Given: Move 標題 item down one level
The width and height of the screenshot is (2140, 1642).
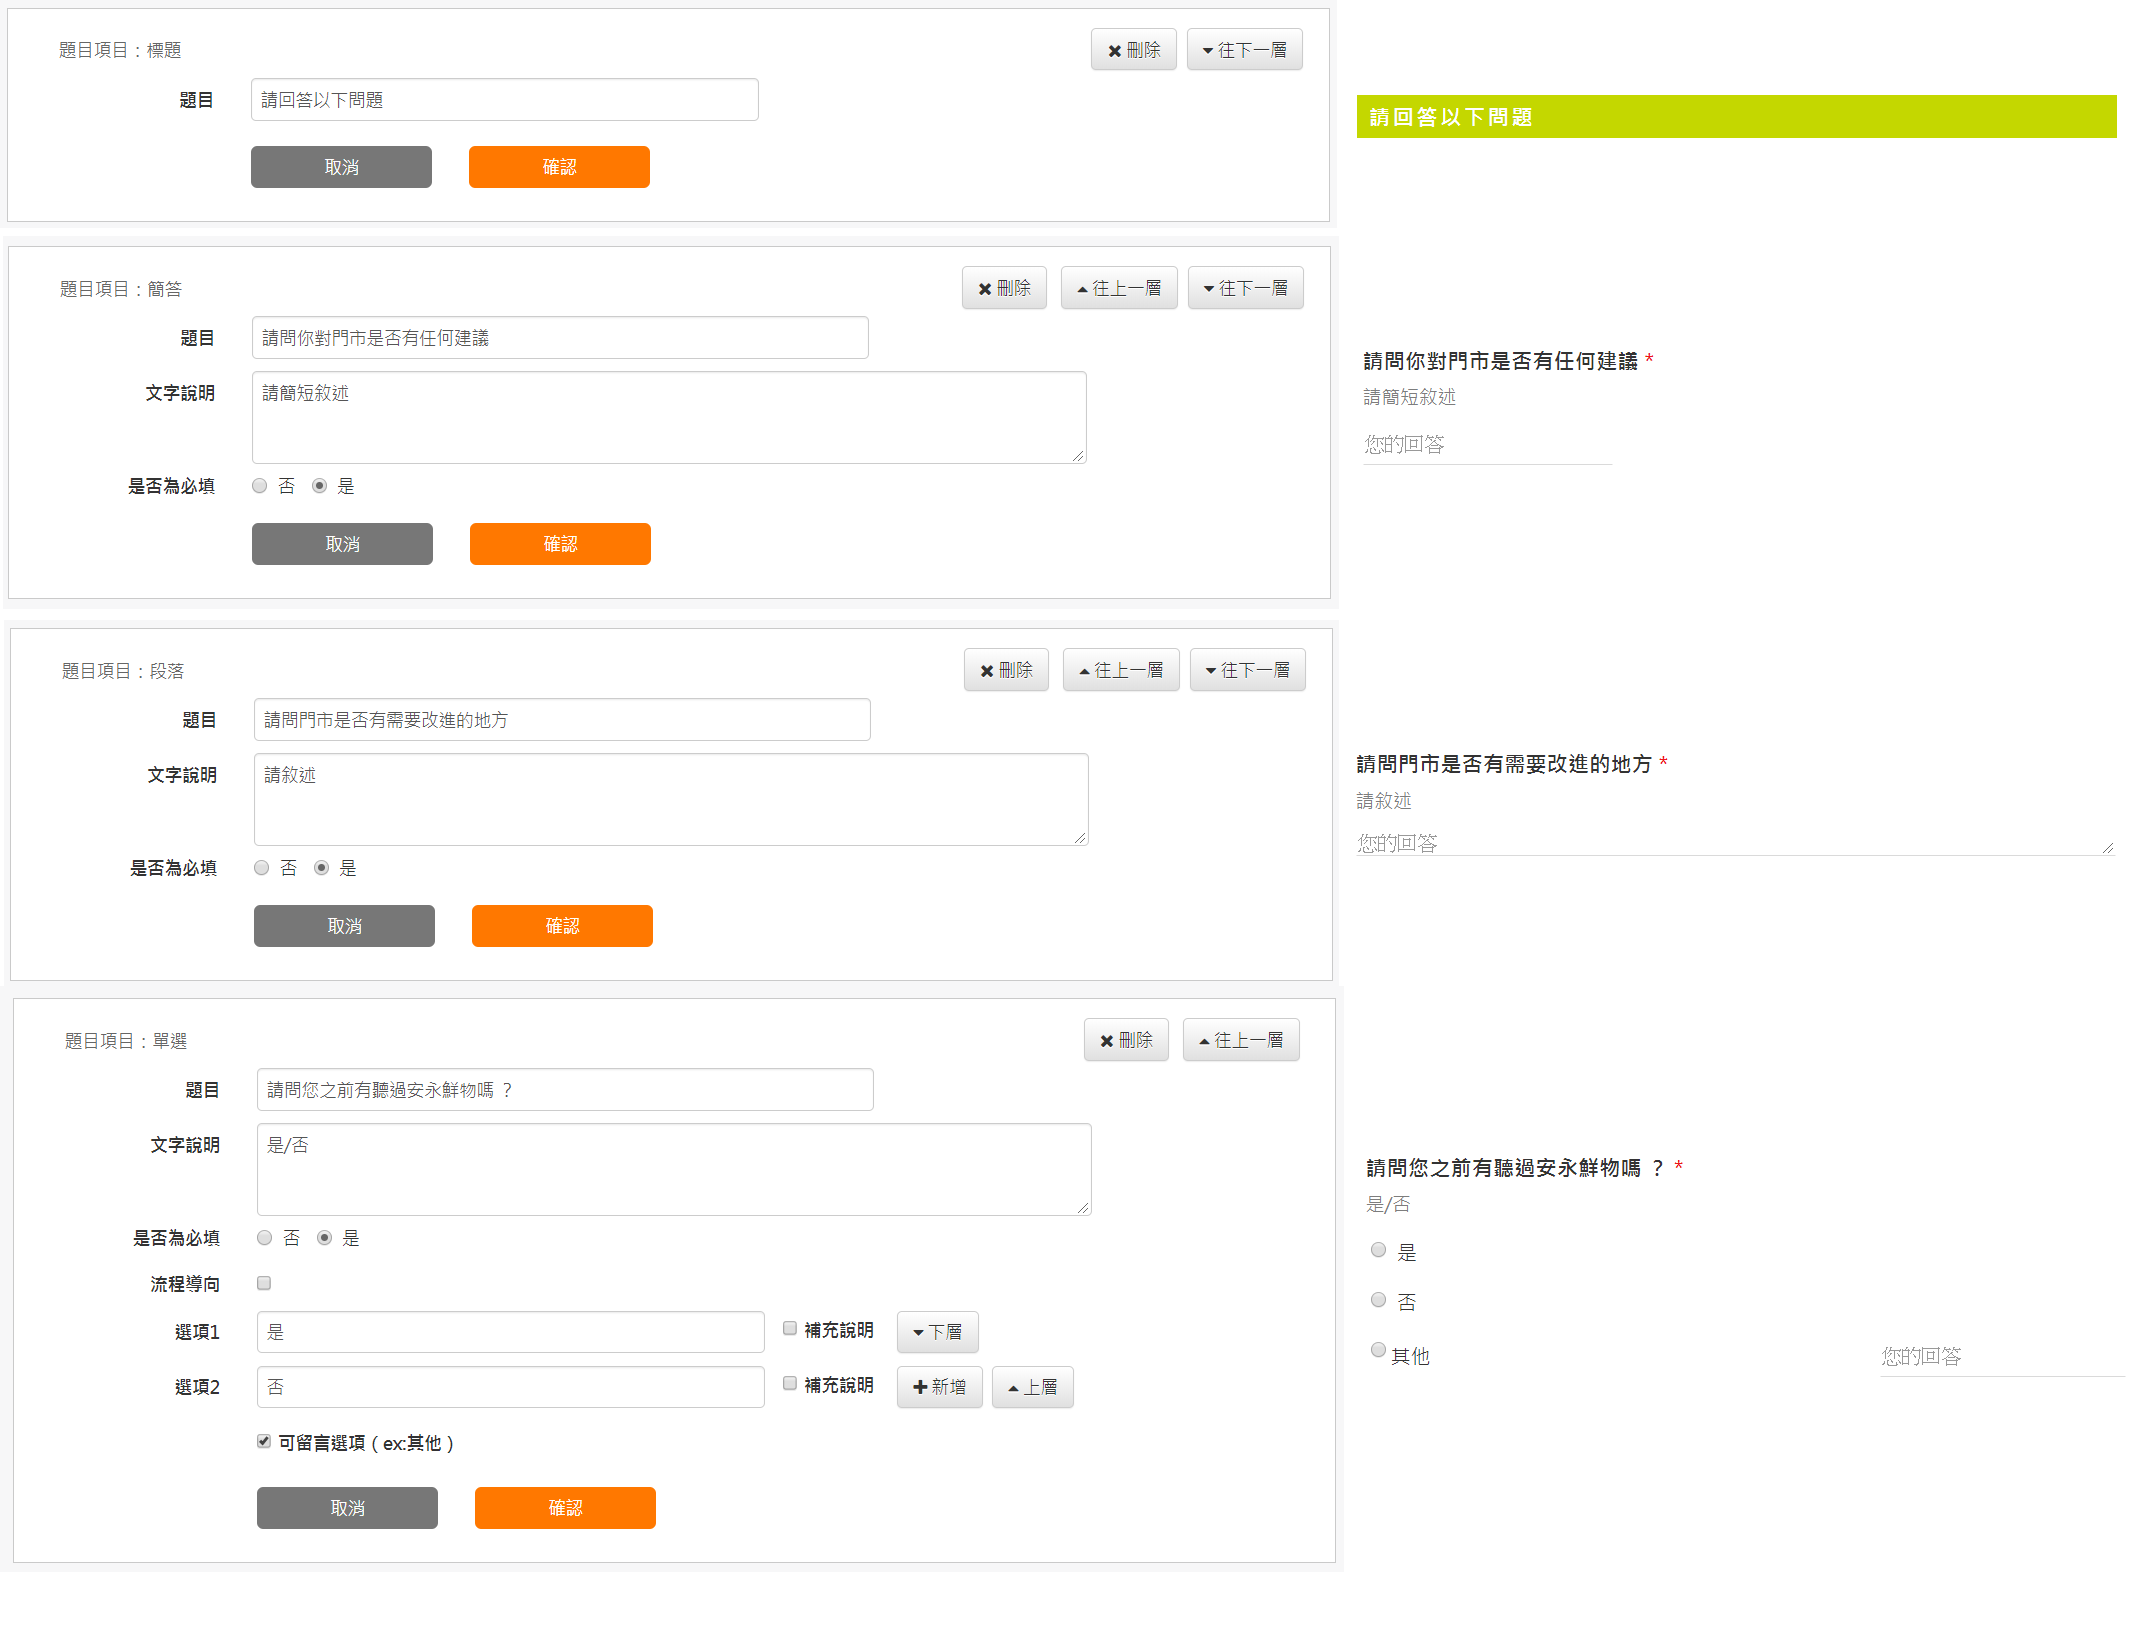Looking at the screenshot, I should tap(1244, 50).
